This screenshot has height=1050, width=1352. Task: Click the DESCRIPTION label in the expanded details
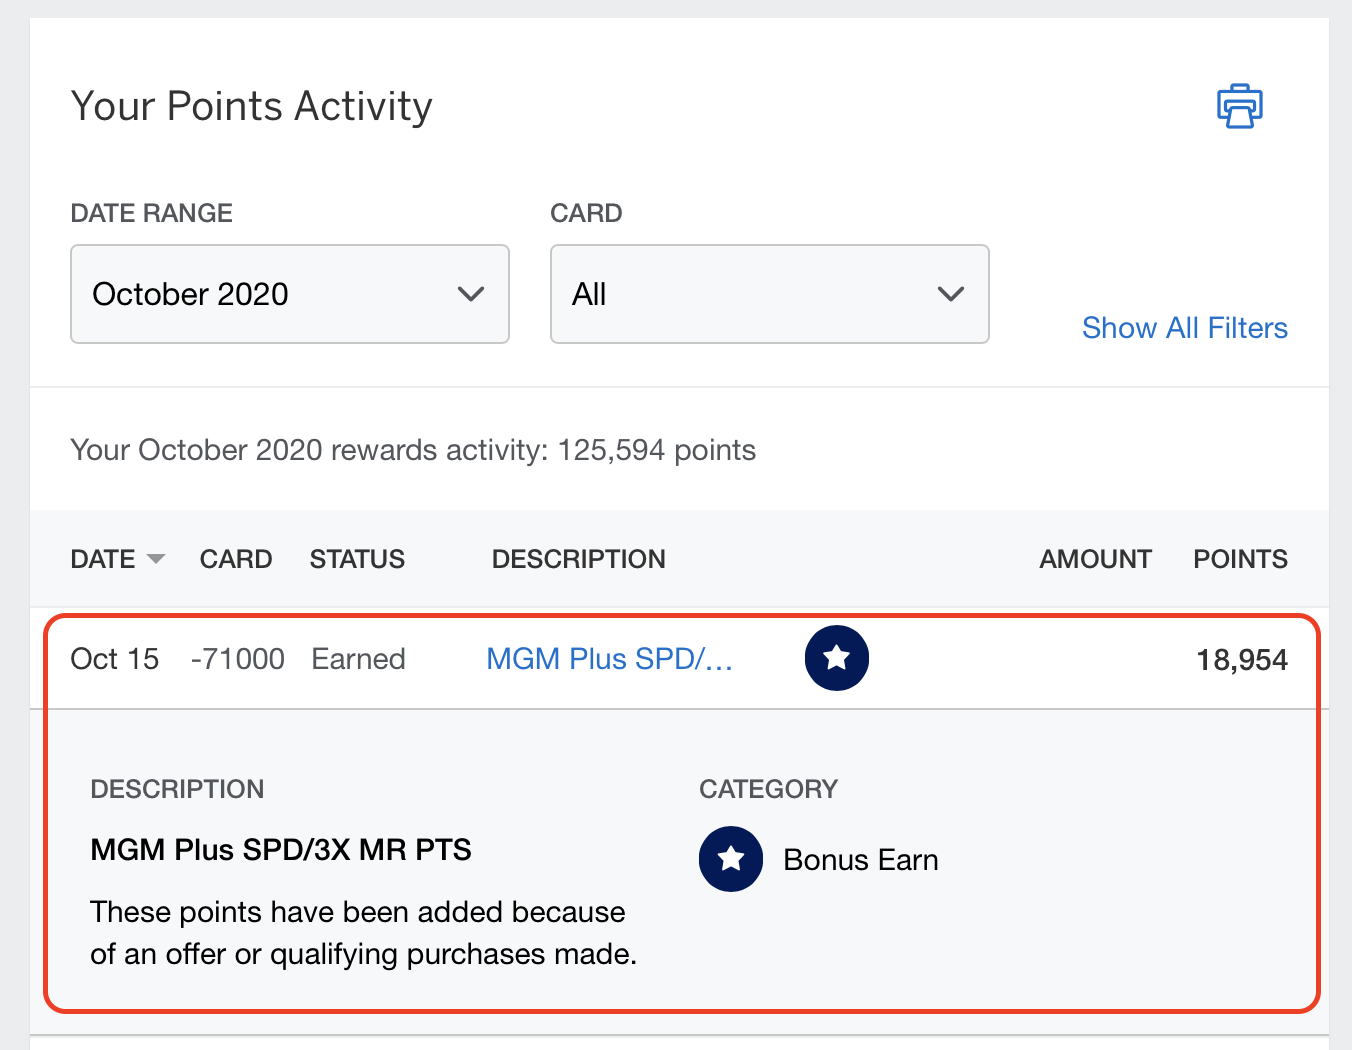pyautogui.click(x=178, y=789)
